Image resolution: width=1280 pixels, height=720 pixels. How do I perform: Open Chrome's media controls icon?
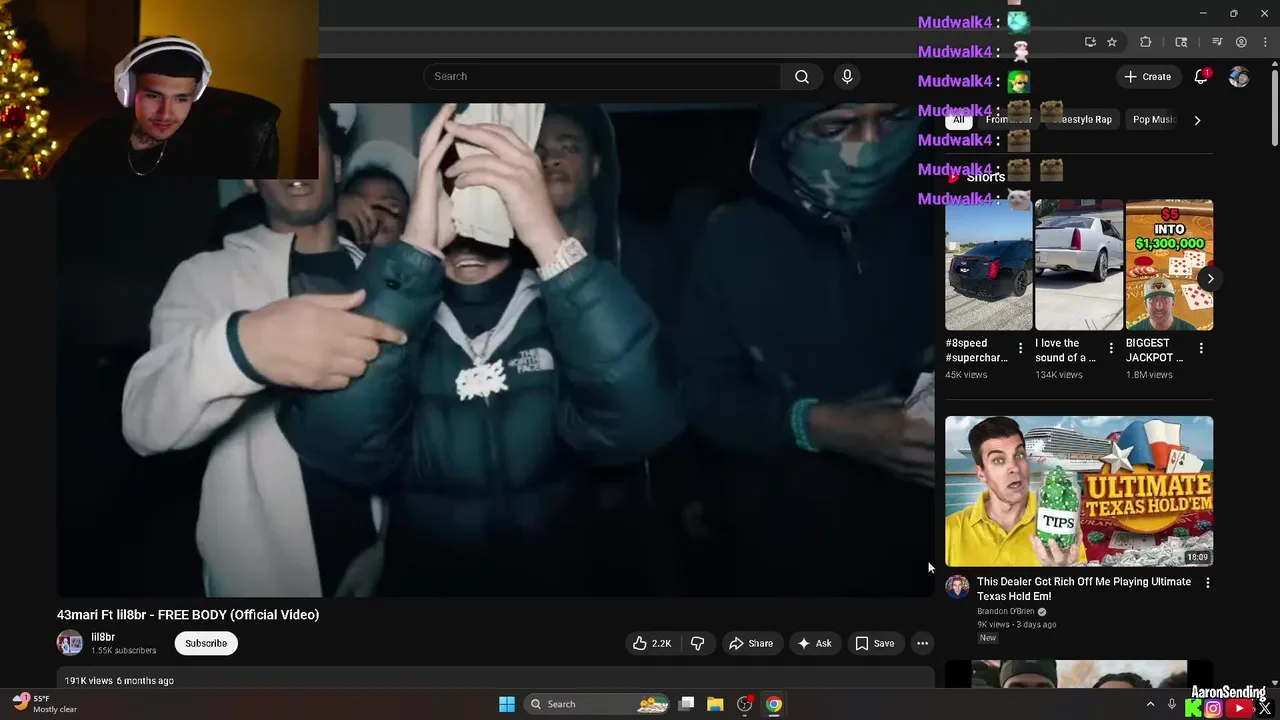coord(1217,42)
